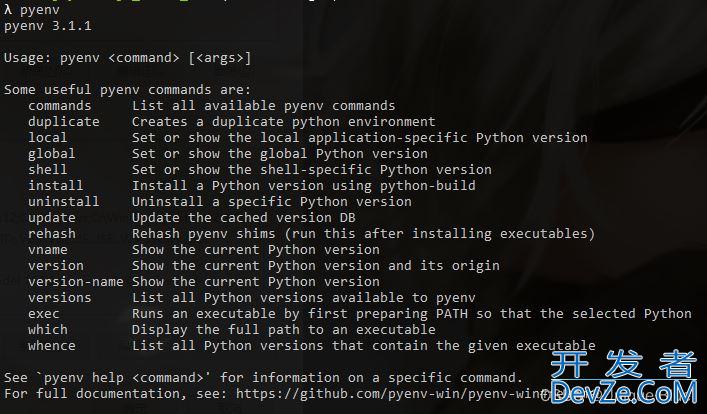Click the DevZe.CoM watermark logo
The image size is (707, 414).
pos(624,378)
